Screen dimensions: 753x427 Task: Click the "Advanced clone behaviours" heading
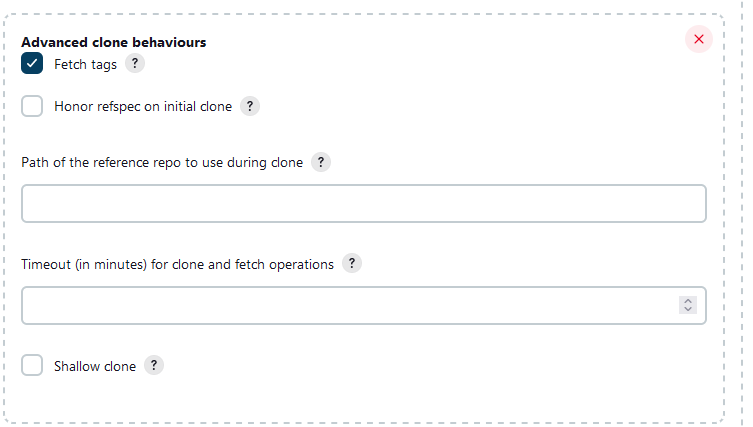point(114,43)
